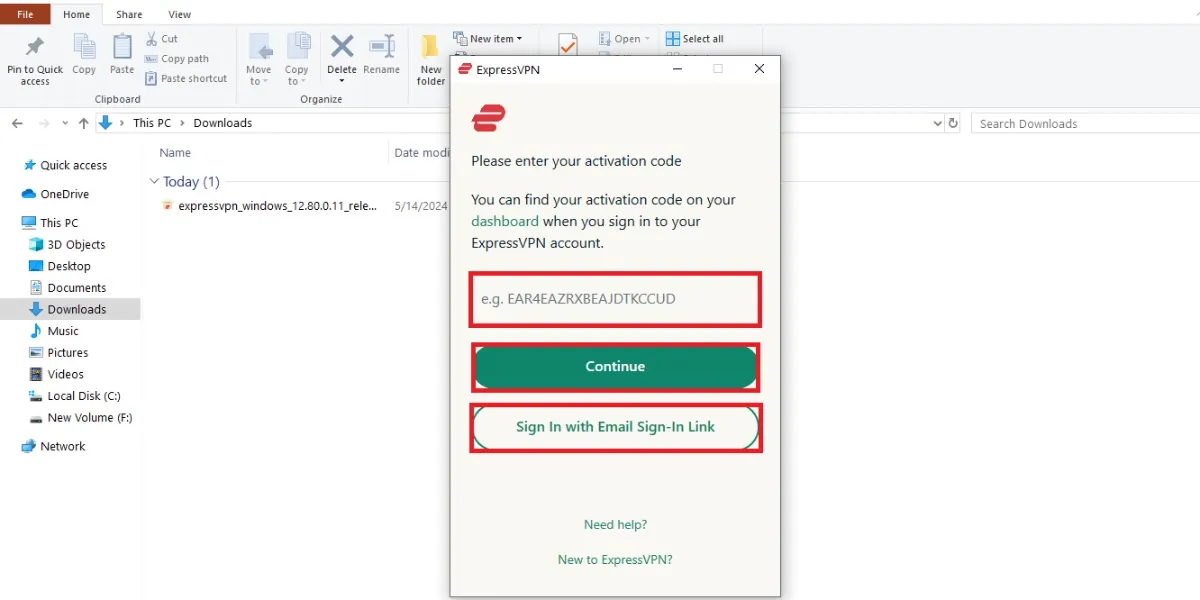The width and height of the screenshot is (1200, 600).
Task: Pin the folder to Quick access
Action: [35, 59]
